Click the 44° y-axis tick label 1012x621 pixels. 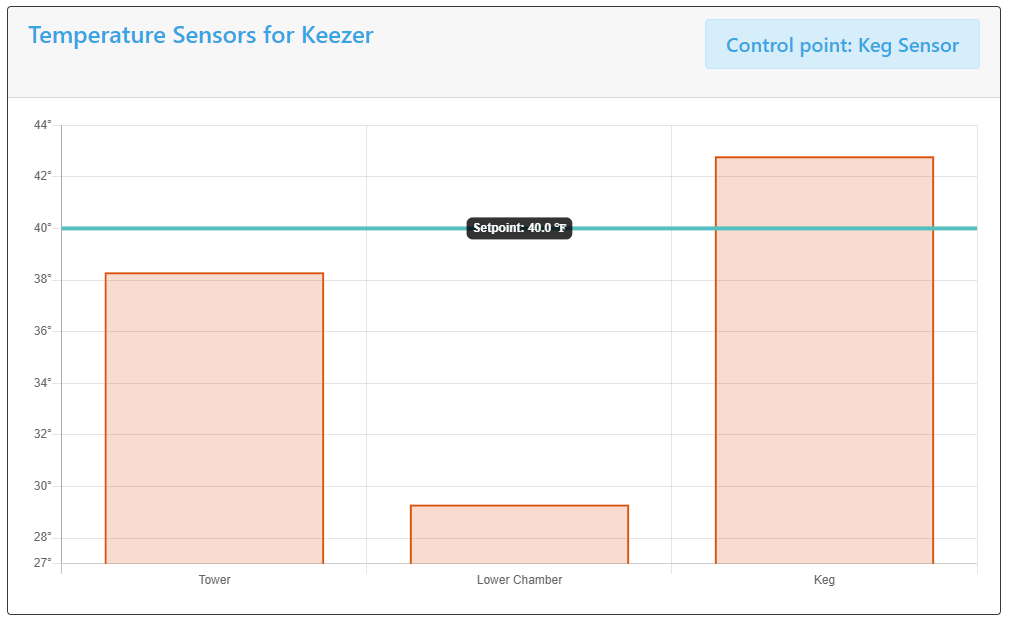pyautogui.click(x=43, y=125)
